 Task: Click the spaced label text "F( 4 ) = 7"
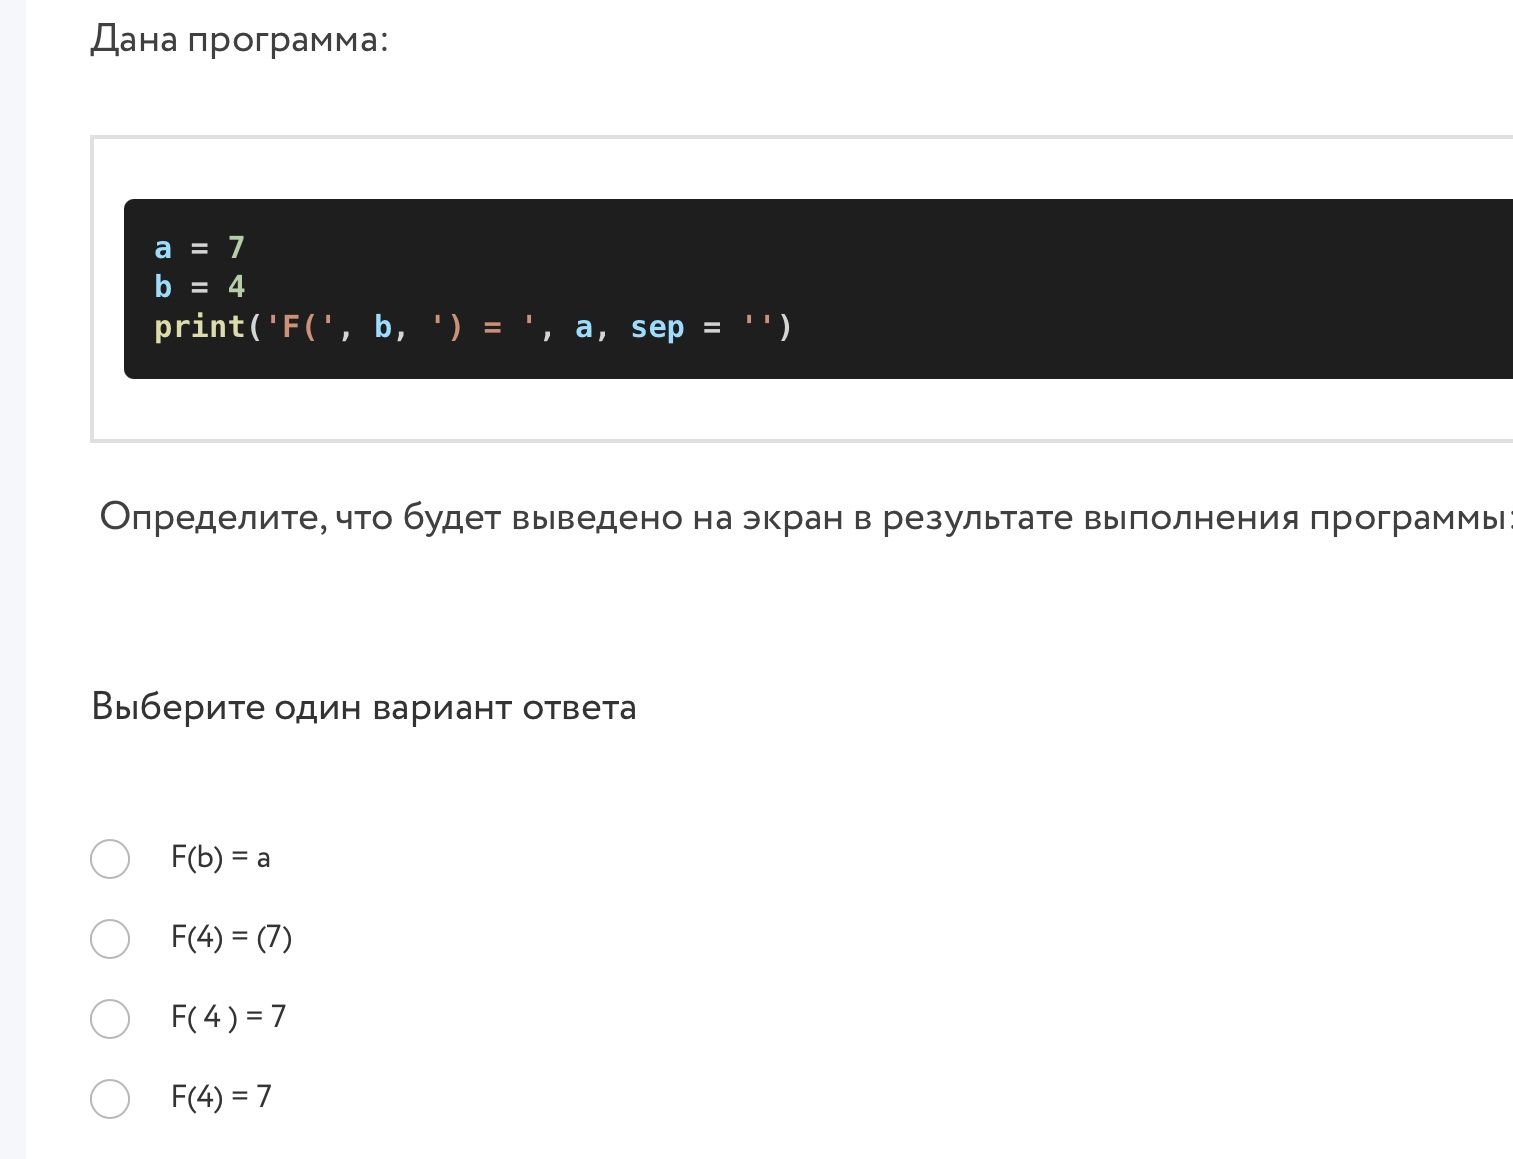(x=229, y=1017)
